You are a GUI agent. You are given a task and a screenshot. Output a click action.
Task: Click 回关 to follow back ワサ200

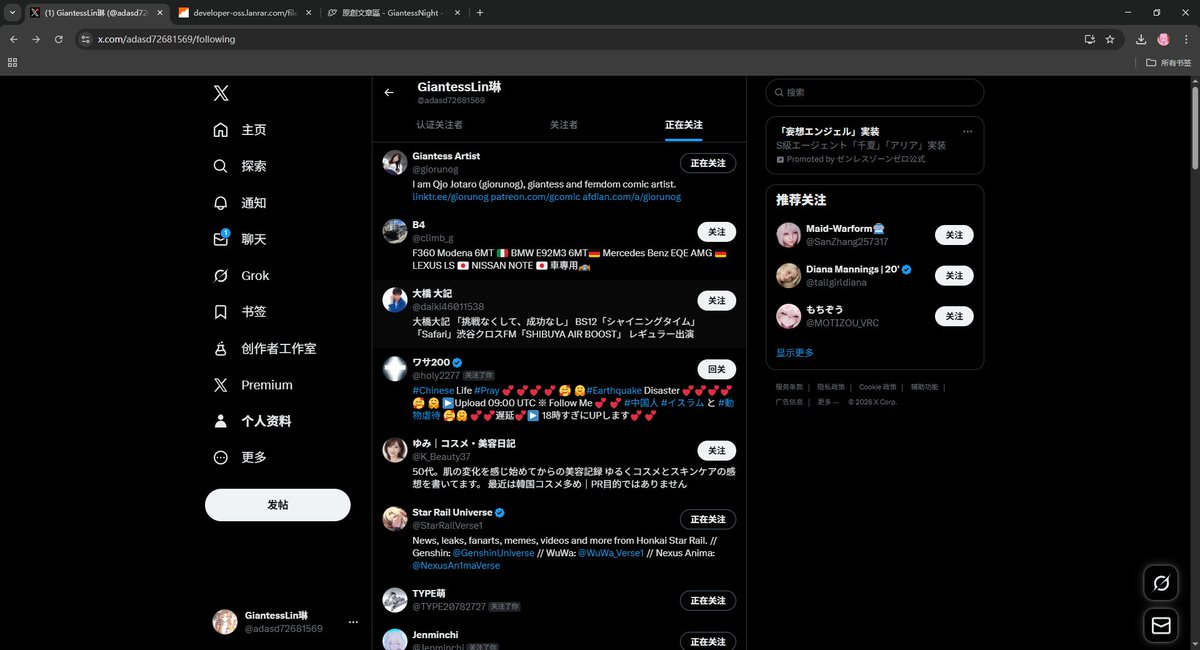pos(716,369)
